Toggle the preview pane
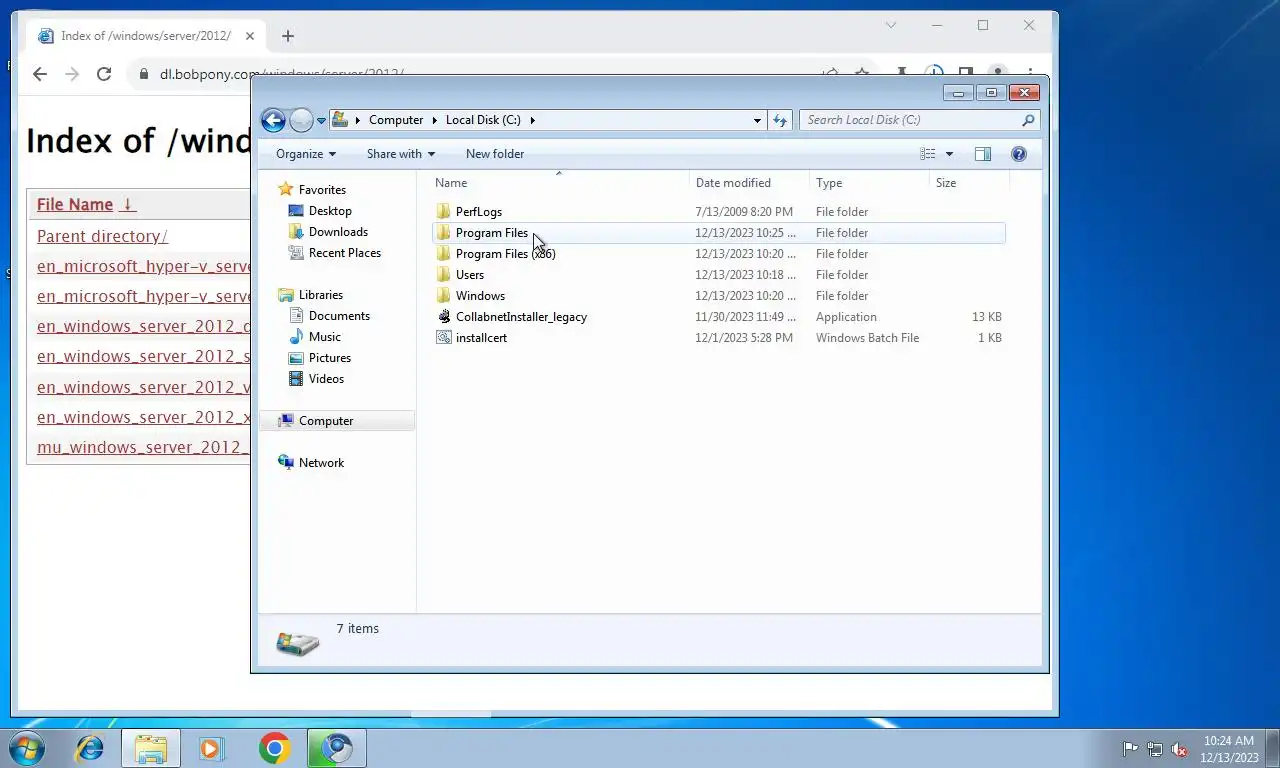 coord(983,154)
